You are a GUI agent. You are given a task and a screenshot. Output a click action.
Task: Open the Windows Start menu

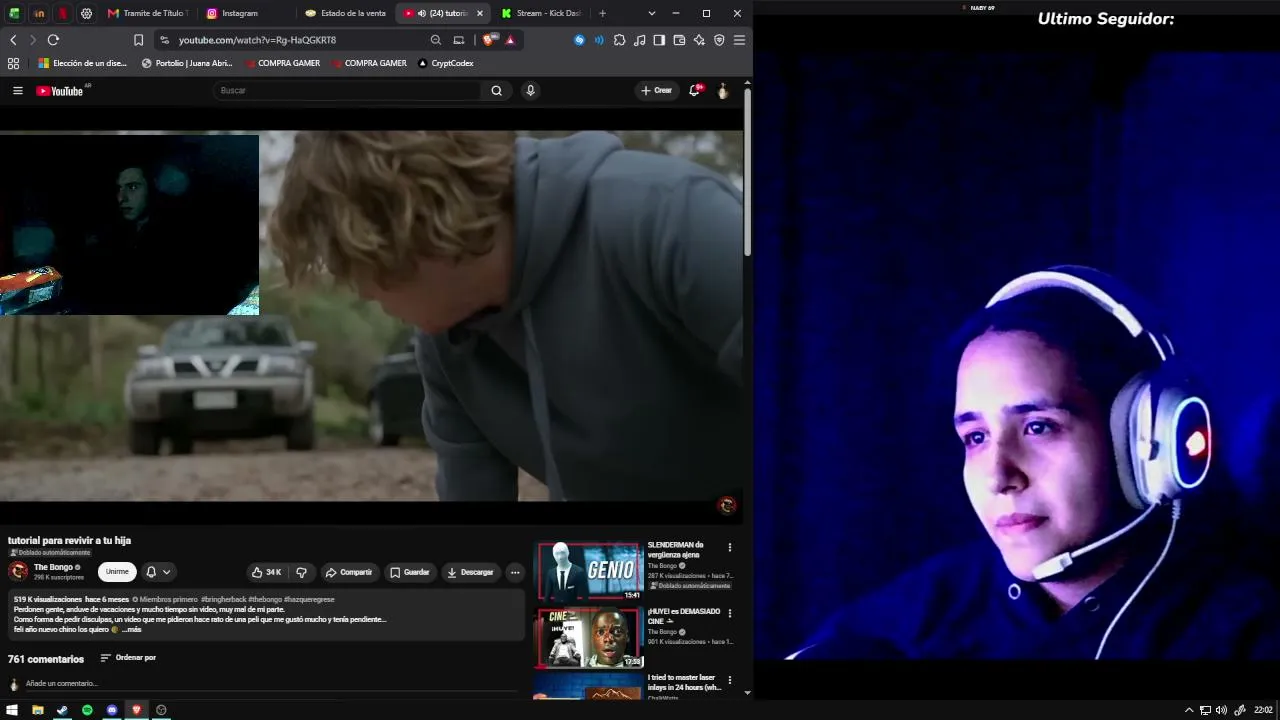coord(12,710)
